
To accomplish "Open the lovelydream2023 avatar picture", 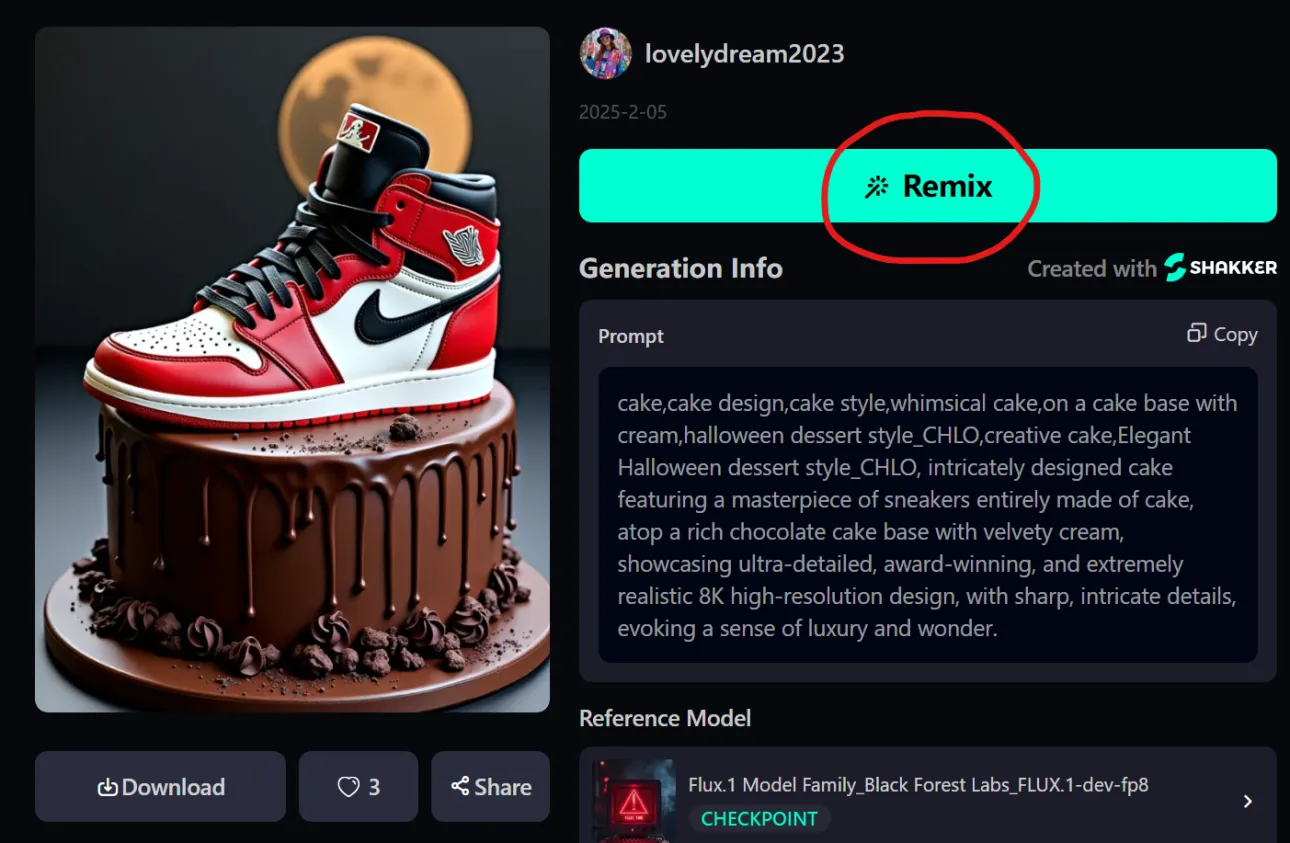I will point(605,53).
